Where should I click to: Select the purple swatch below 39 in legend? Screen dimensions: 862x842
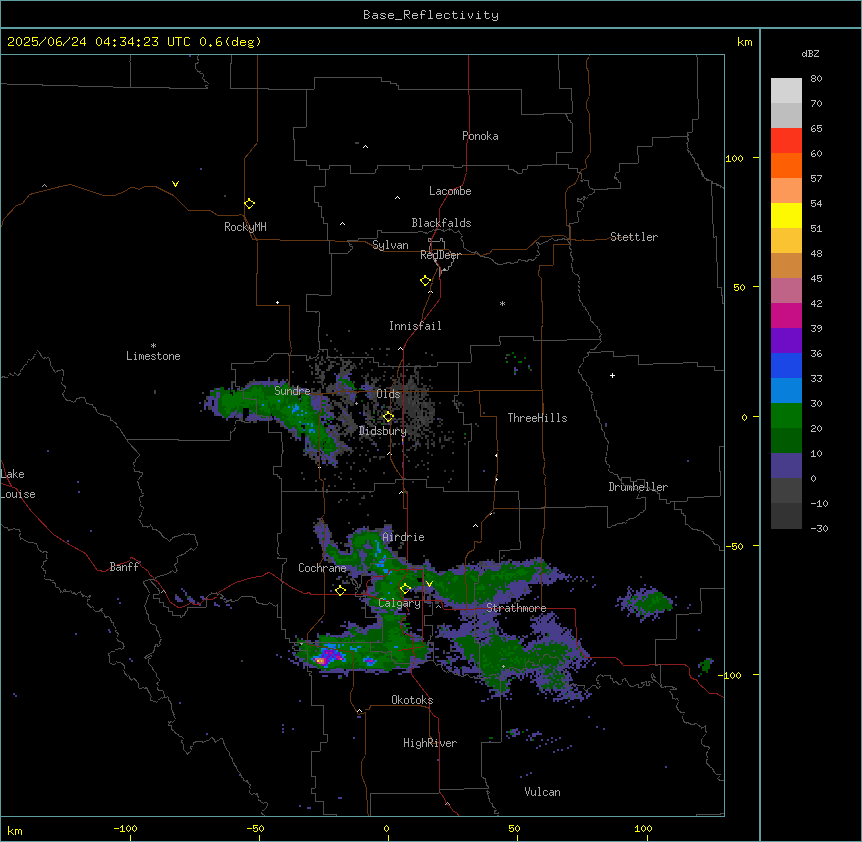[786, 340]
